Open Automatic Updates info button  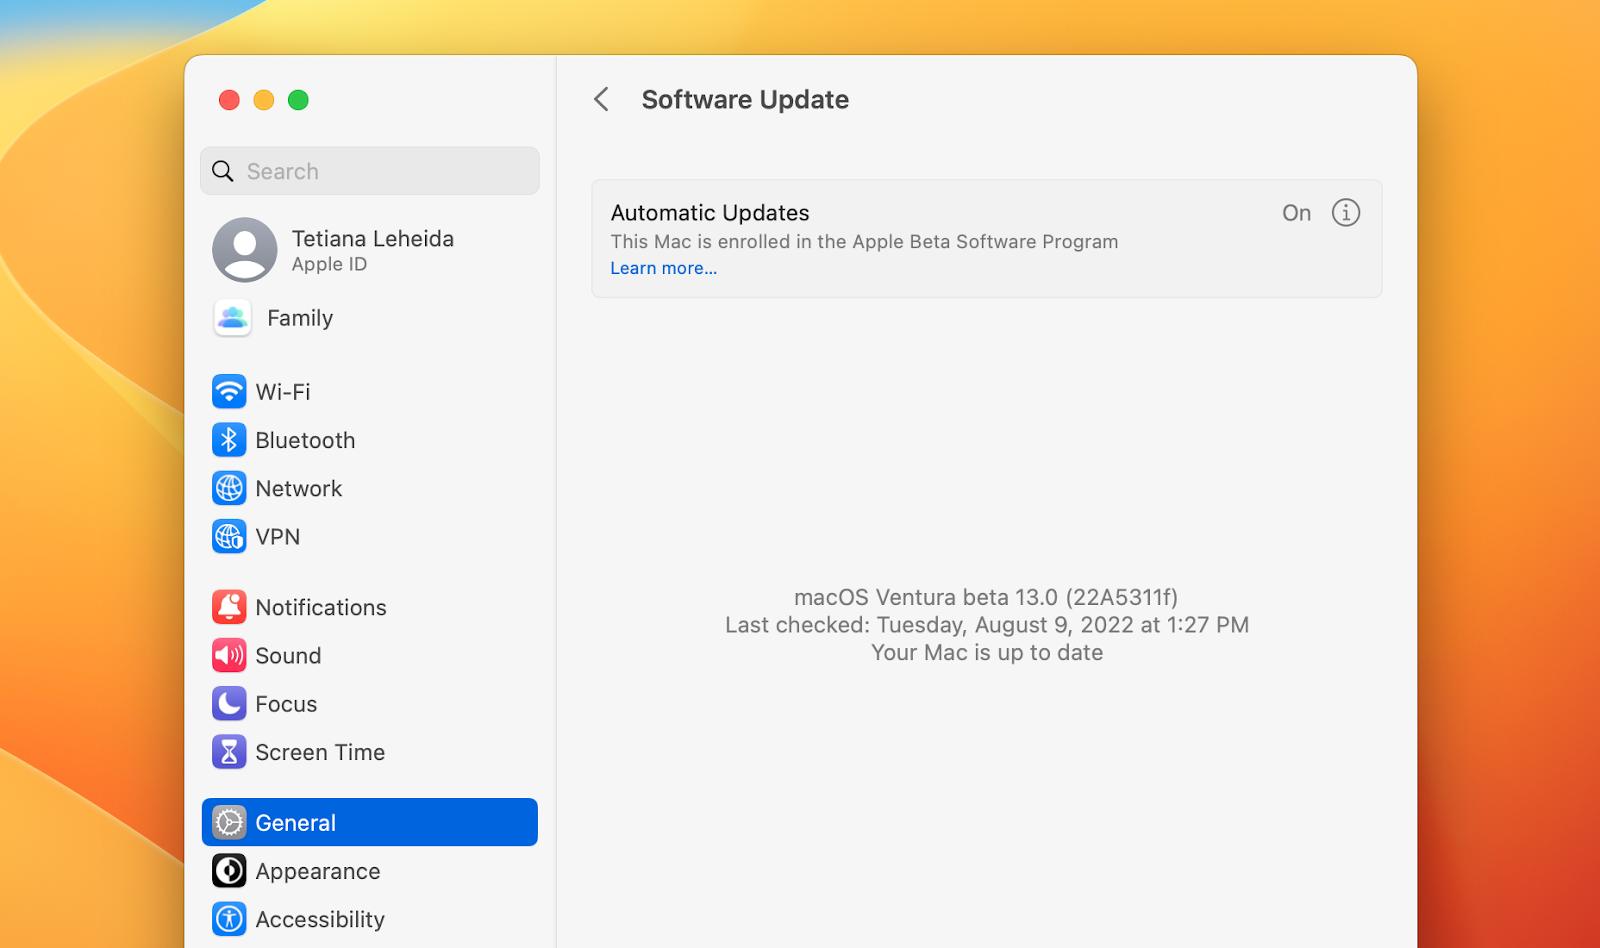(x=1346, y=212)
